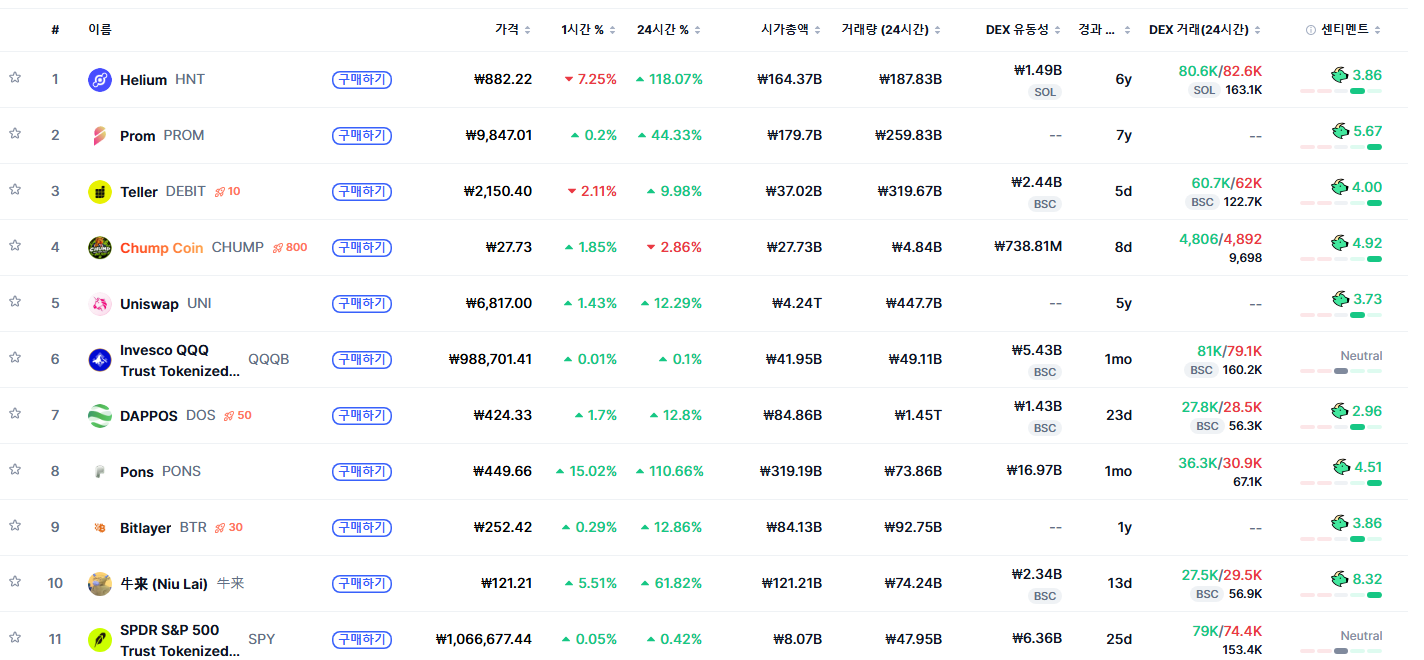Click 구매하기 for Niu Lai
Screen dimensions: 1424x660
362,583
